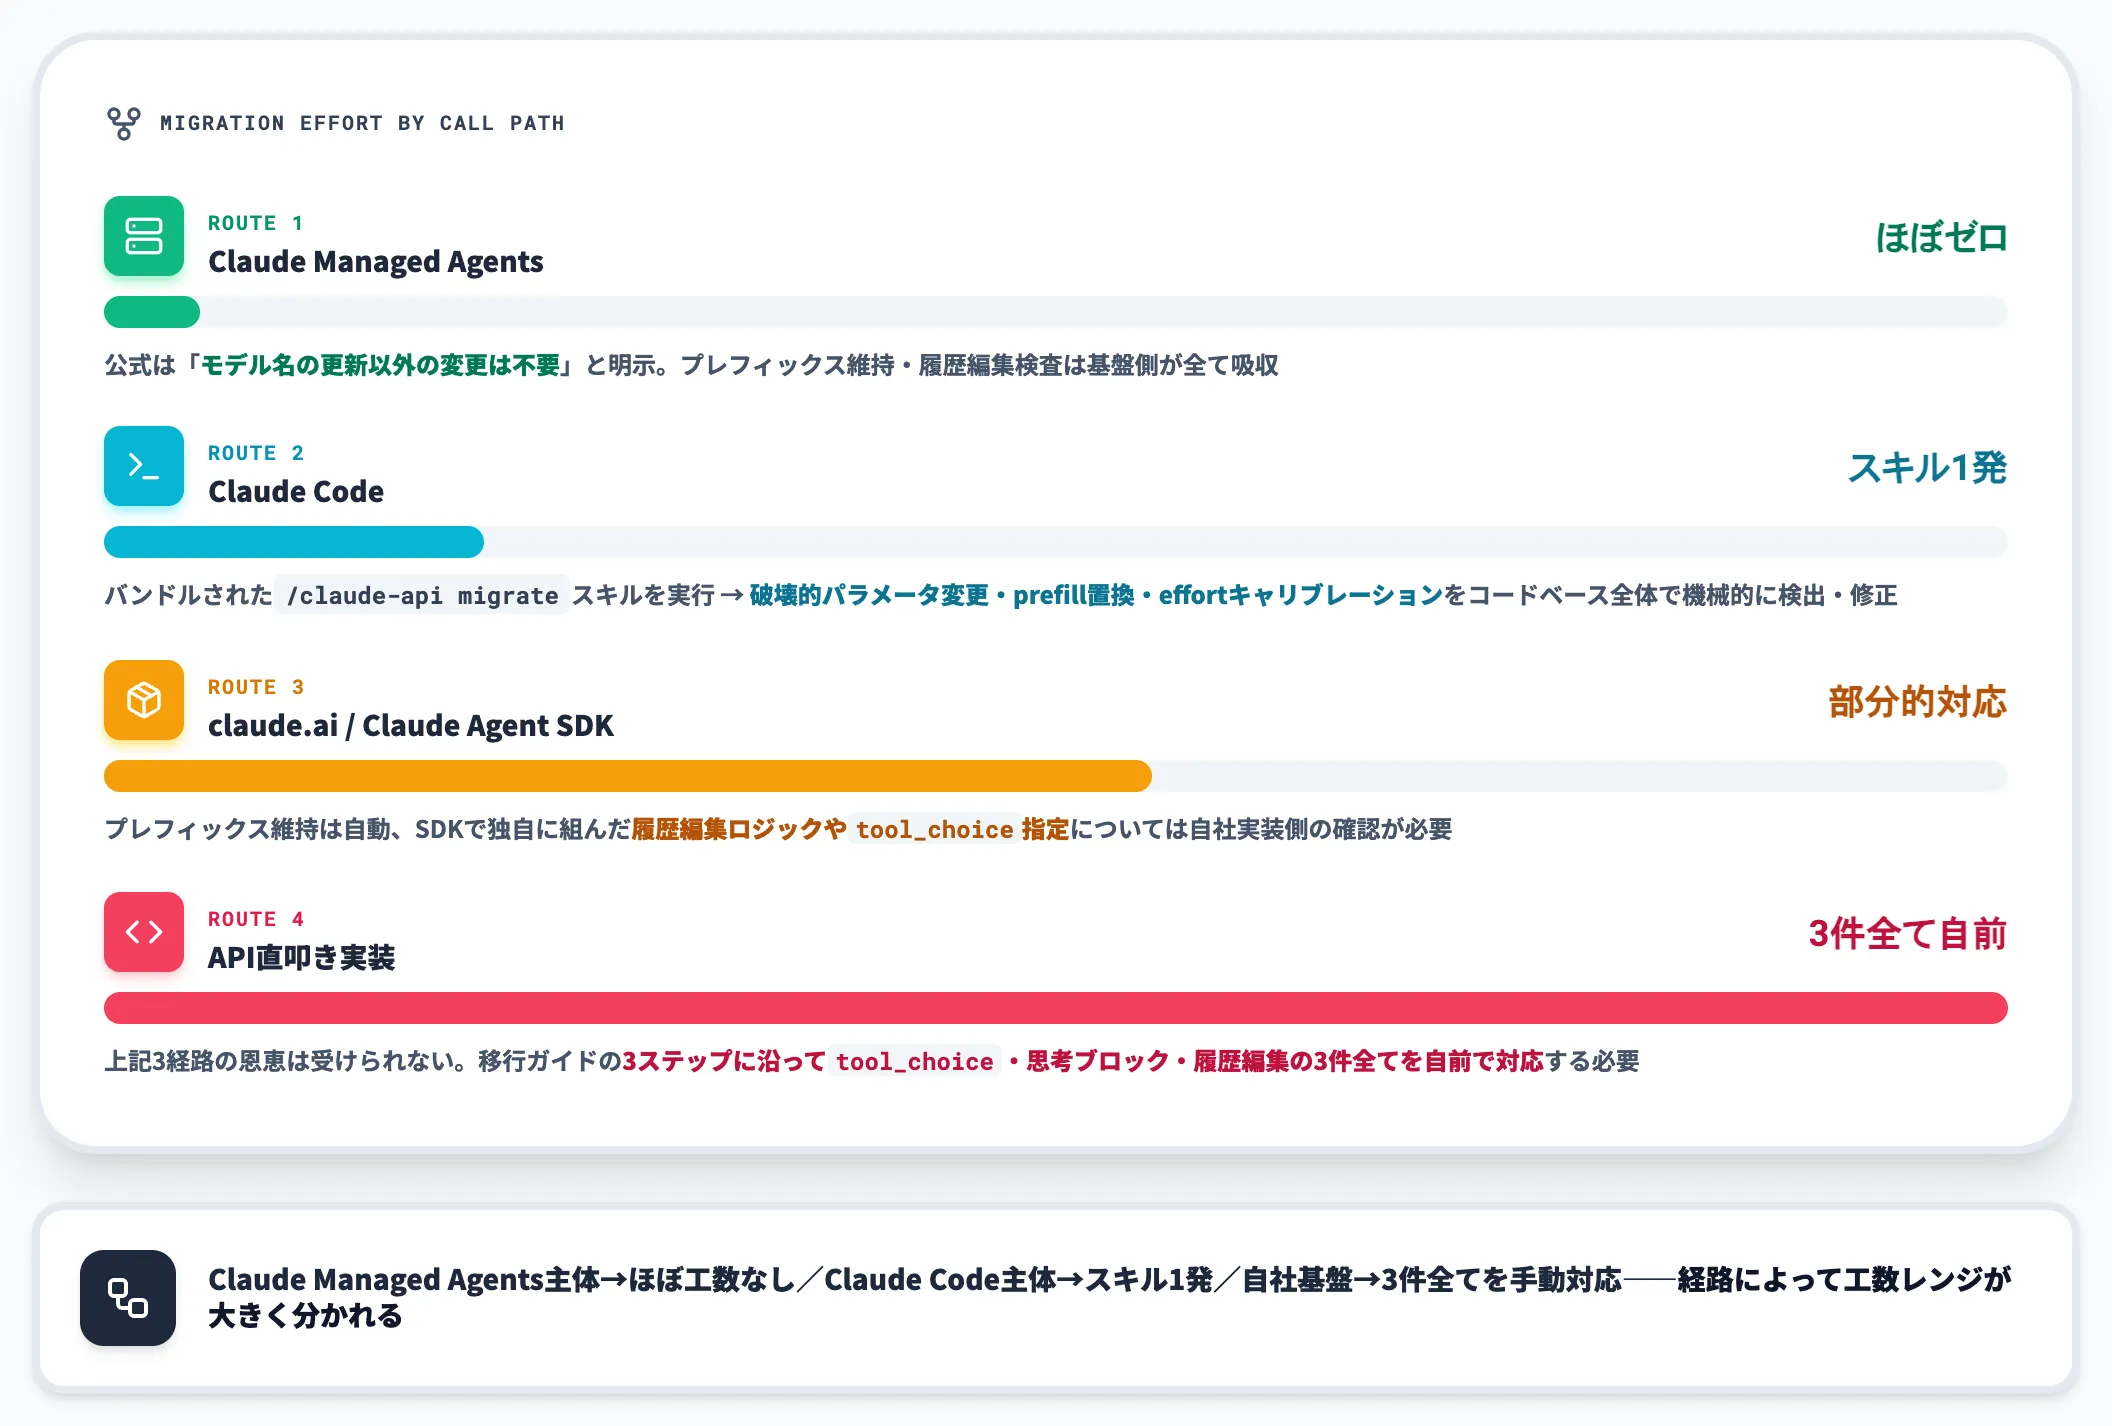This screenshot has width=2112, height=1426.
Task: Click the highlighted effortキャリブレーション text
Action: [x=1301, y=596]
